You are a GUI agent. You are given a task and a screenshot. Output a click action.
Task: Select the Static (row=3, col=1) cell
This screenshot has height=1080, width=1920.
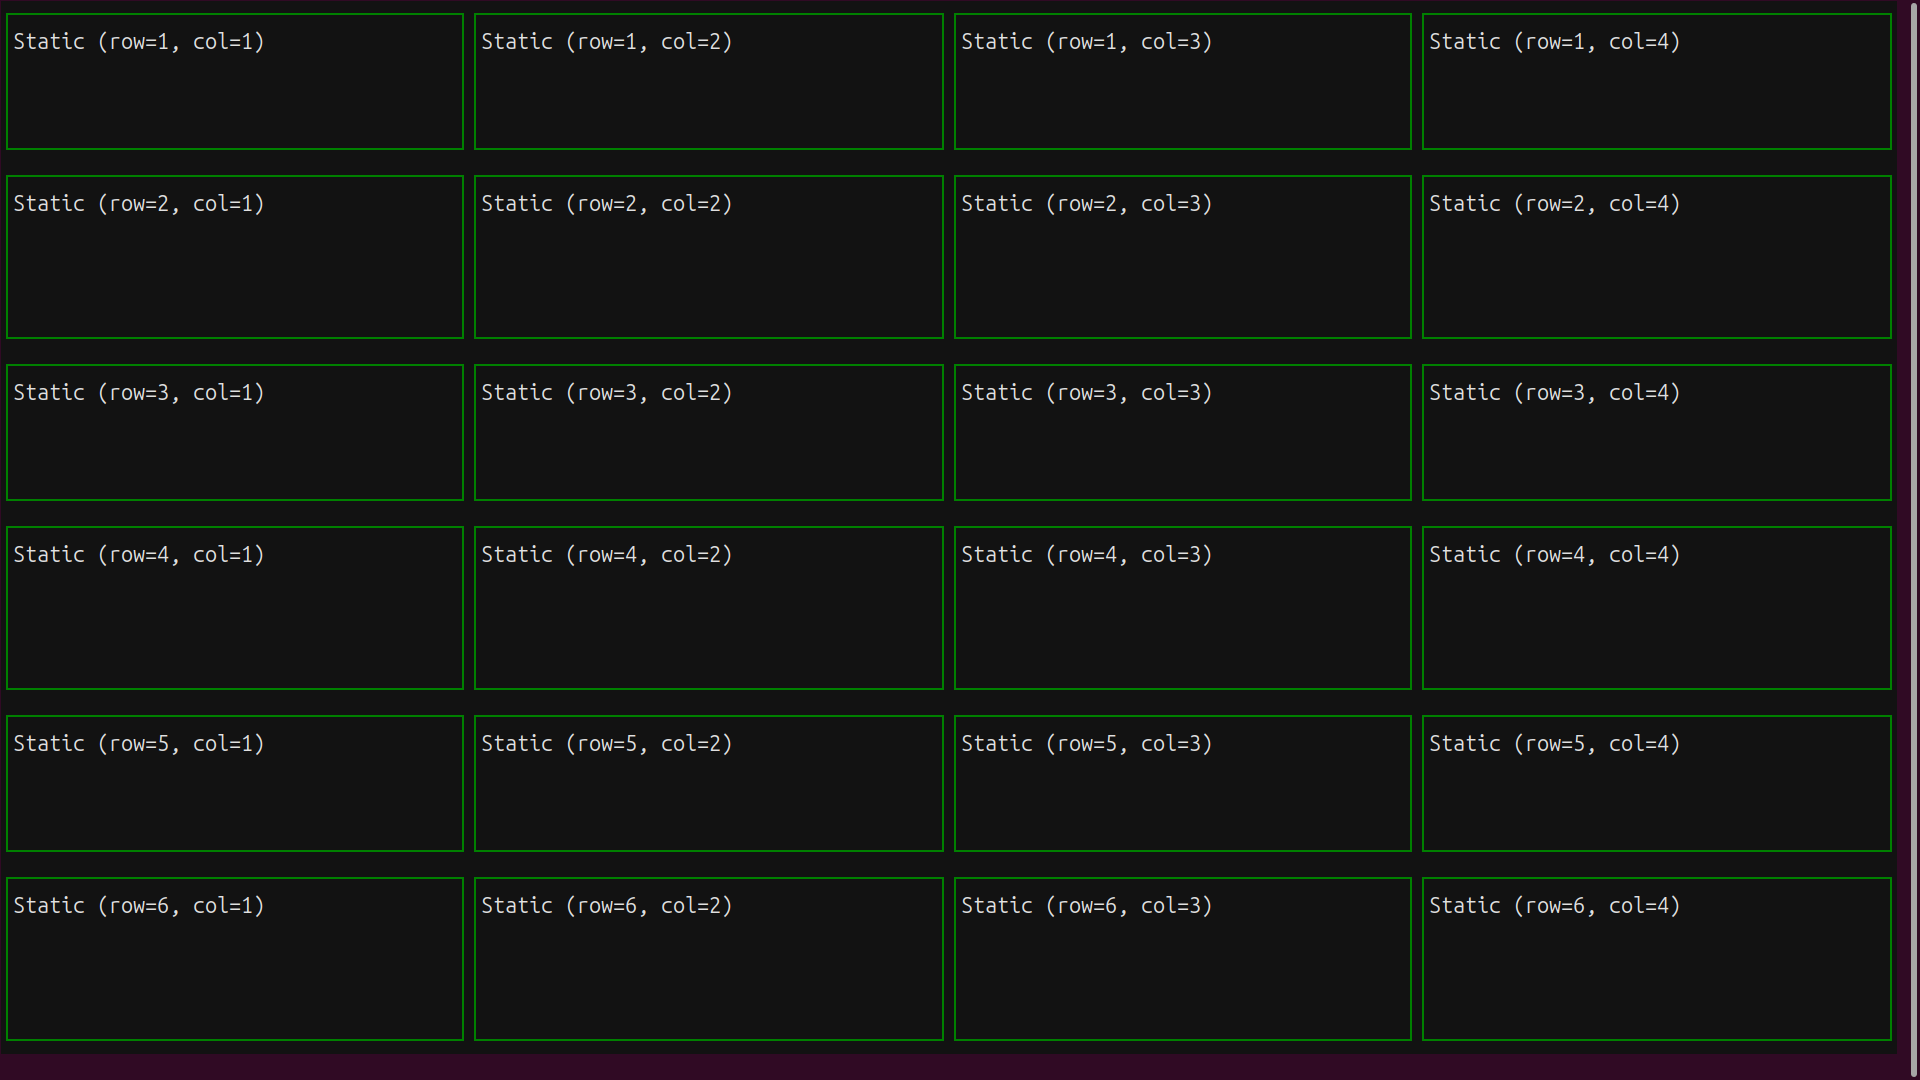pos(234,432)
